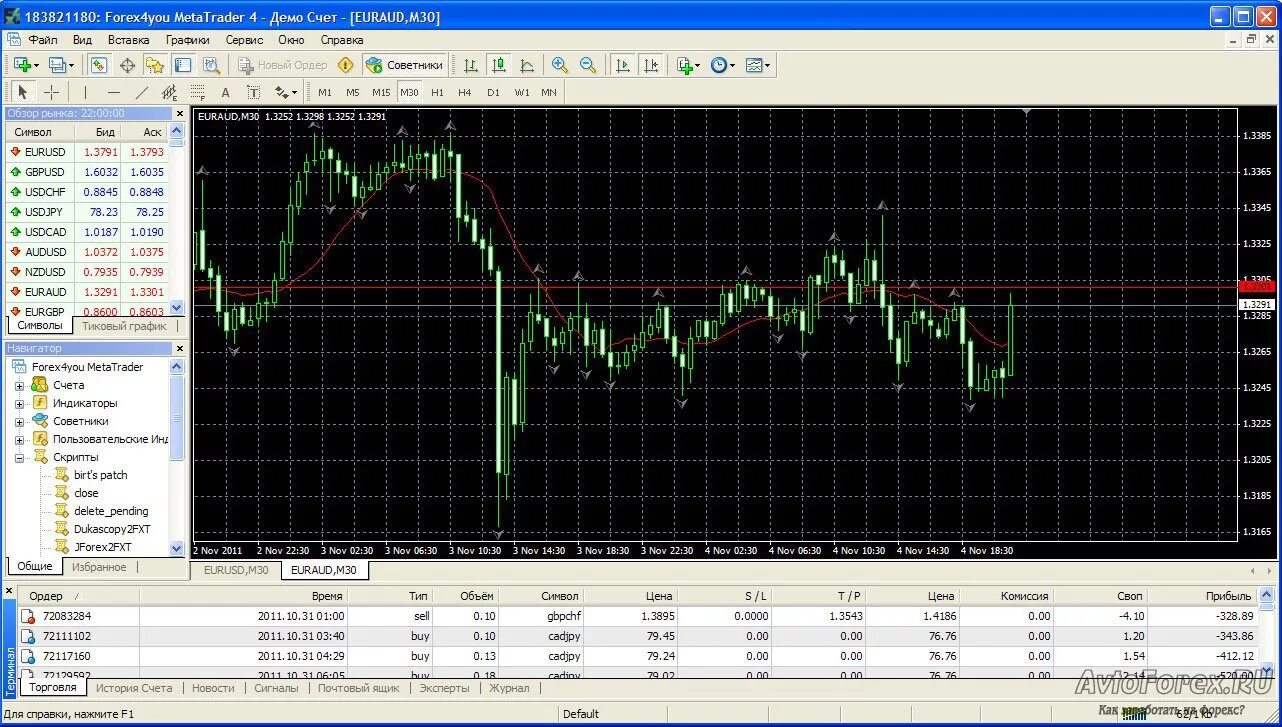Toggle the Chart Shift button
The height and width of the screenshot is (727, 1282).
click(651, 65)
